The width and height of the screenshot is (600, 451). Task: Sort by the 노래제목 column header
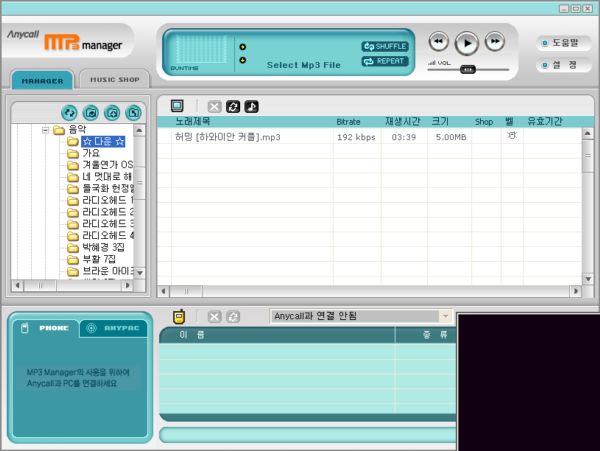(192, 122)
